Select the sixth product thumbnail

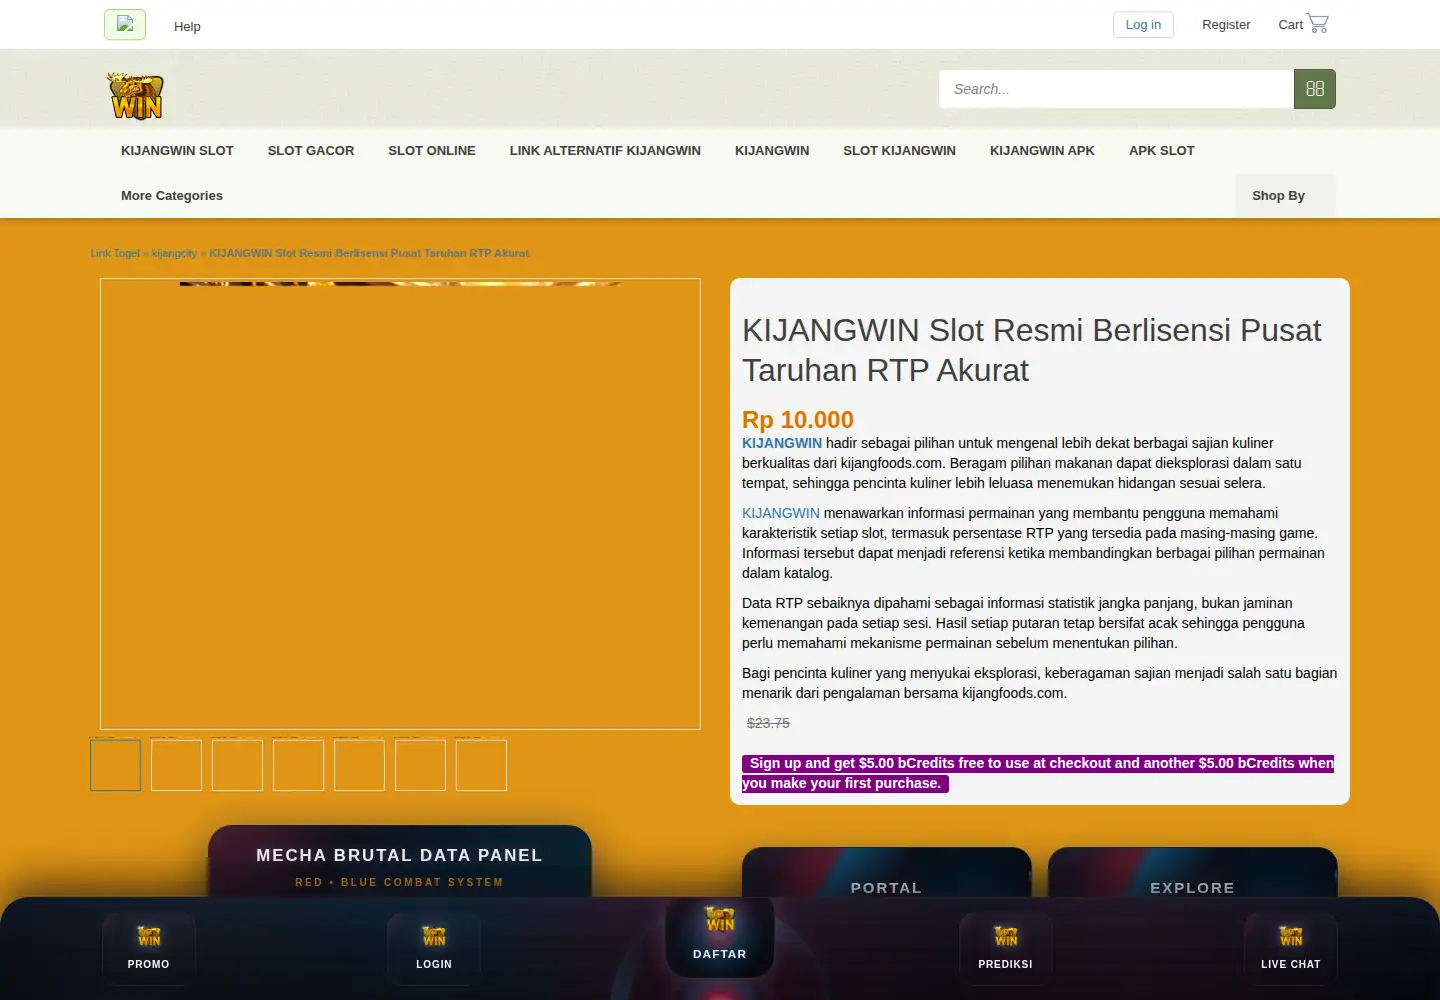click(x=420, y=765)
